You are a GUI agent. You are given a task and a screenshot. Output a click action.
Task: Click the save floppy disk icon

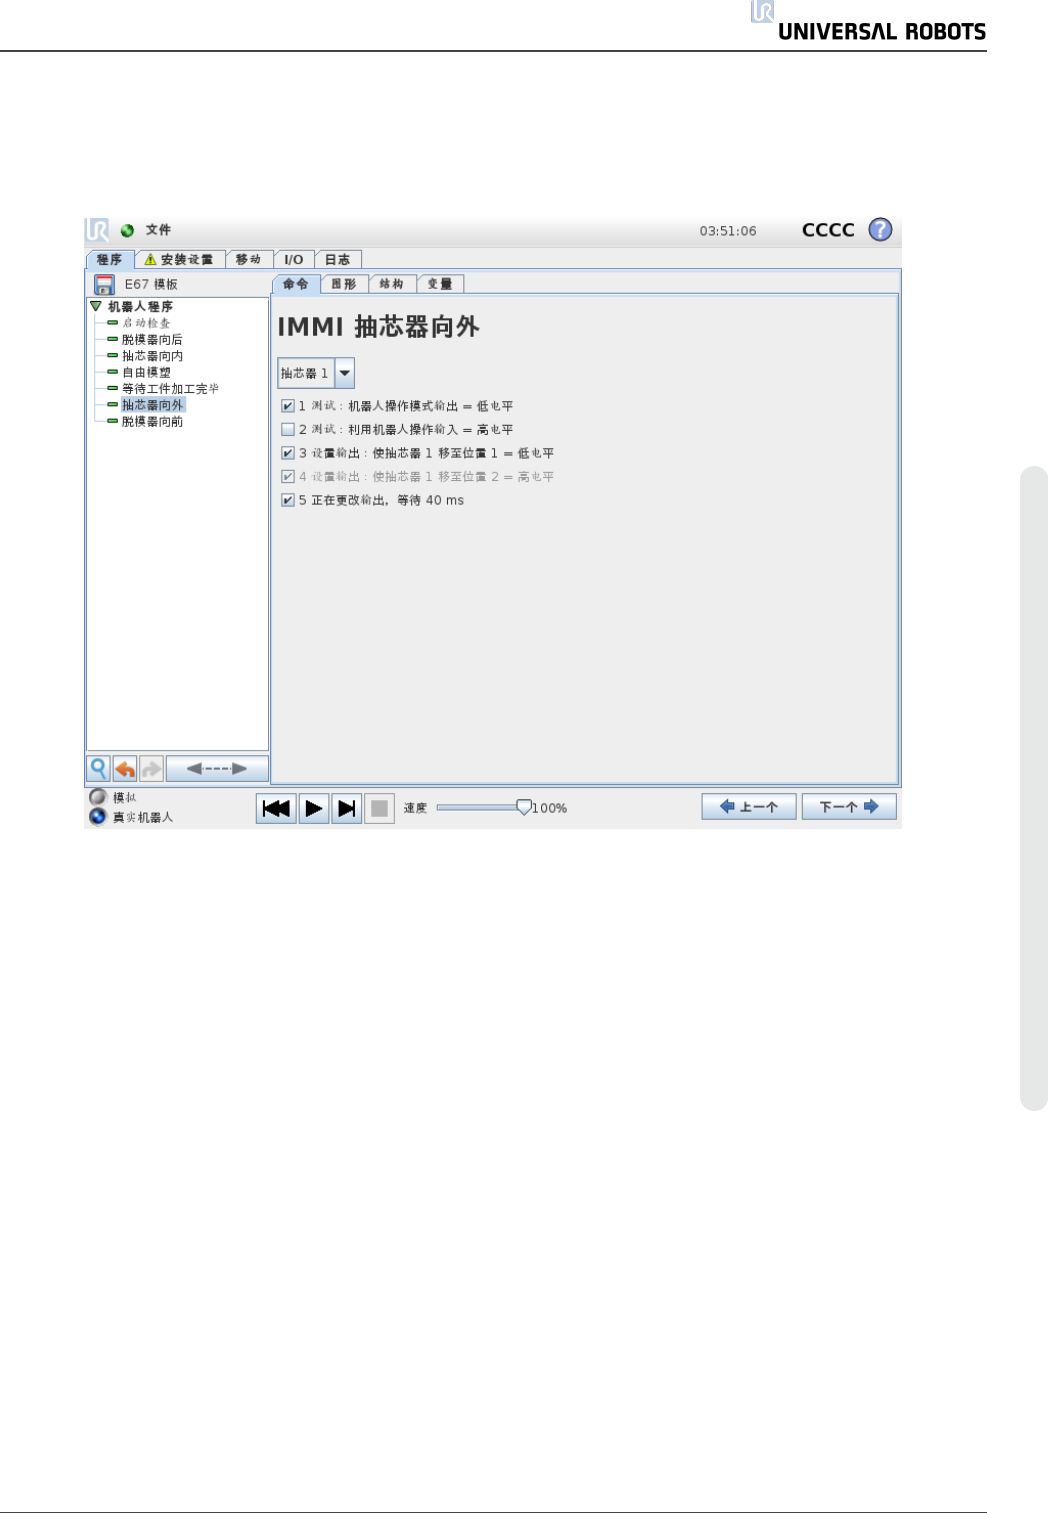click(104, 284)
